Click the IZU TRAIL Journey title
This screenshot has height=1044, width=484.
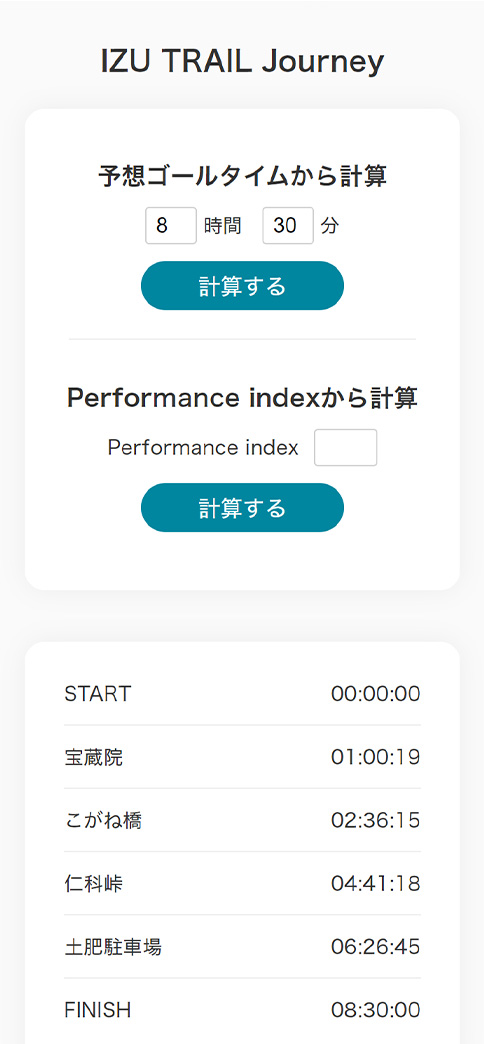click(242, 62)
